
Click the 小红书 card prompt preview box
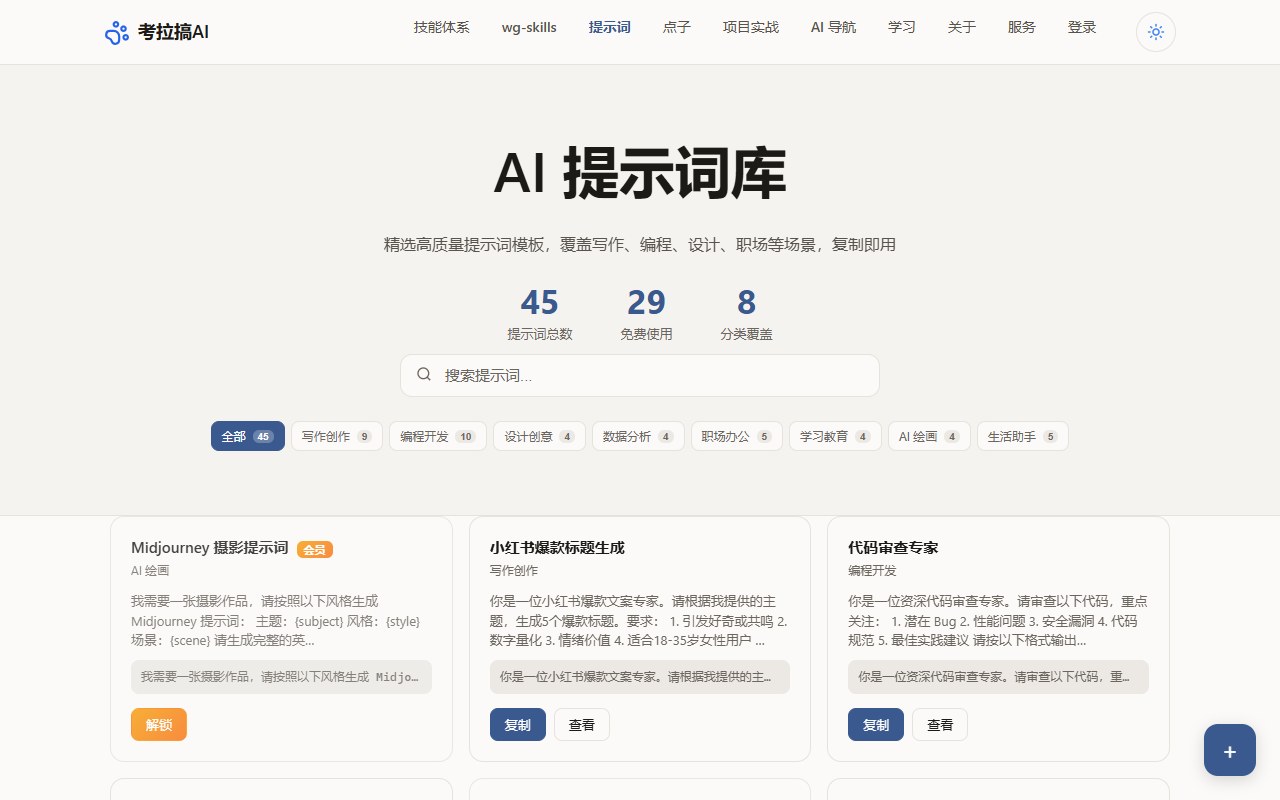[640, 677]
